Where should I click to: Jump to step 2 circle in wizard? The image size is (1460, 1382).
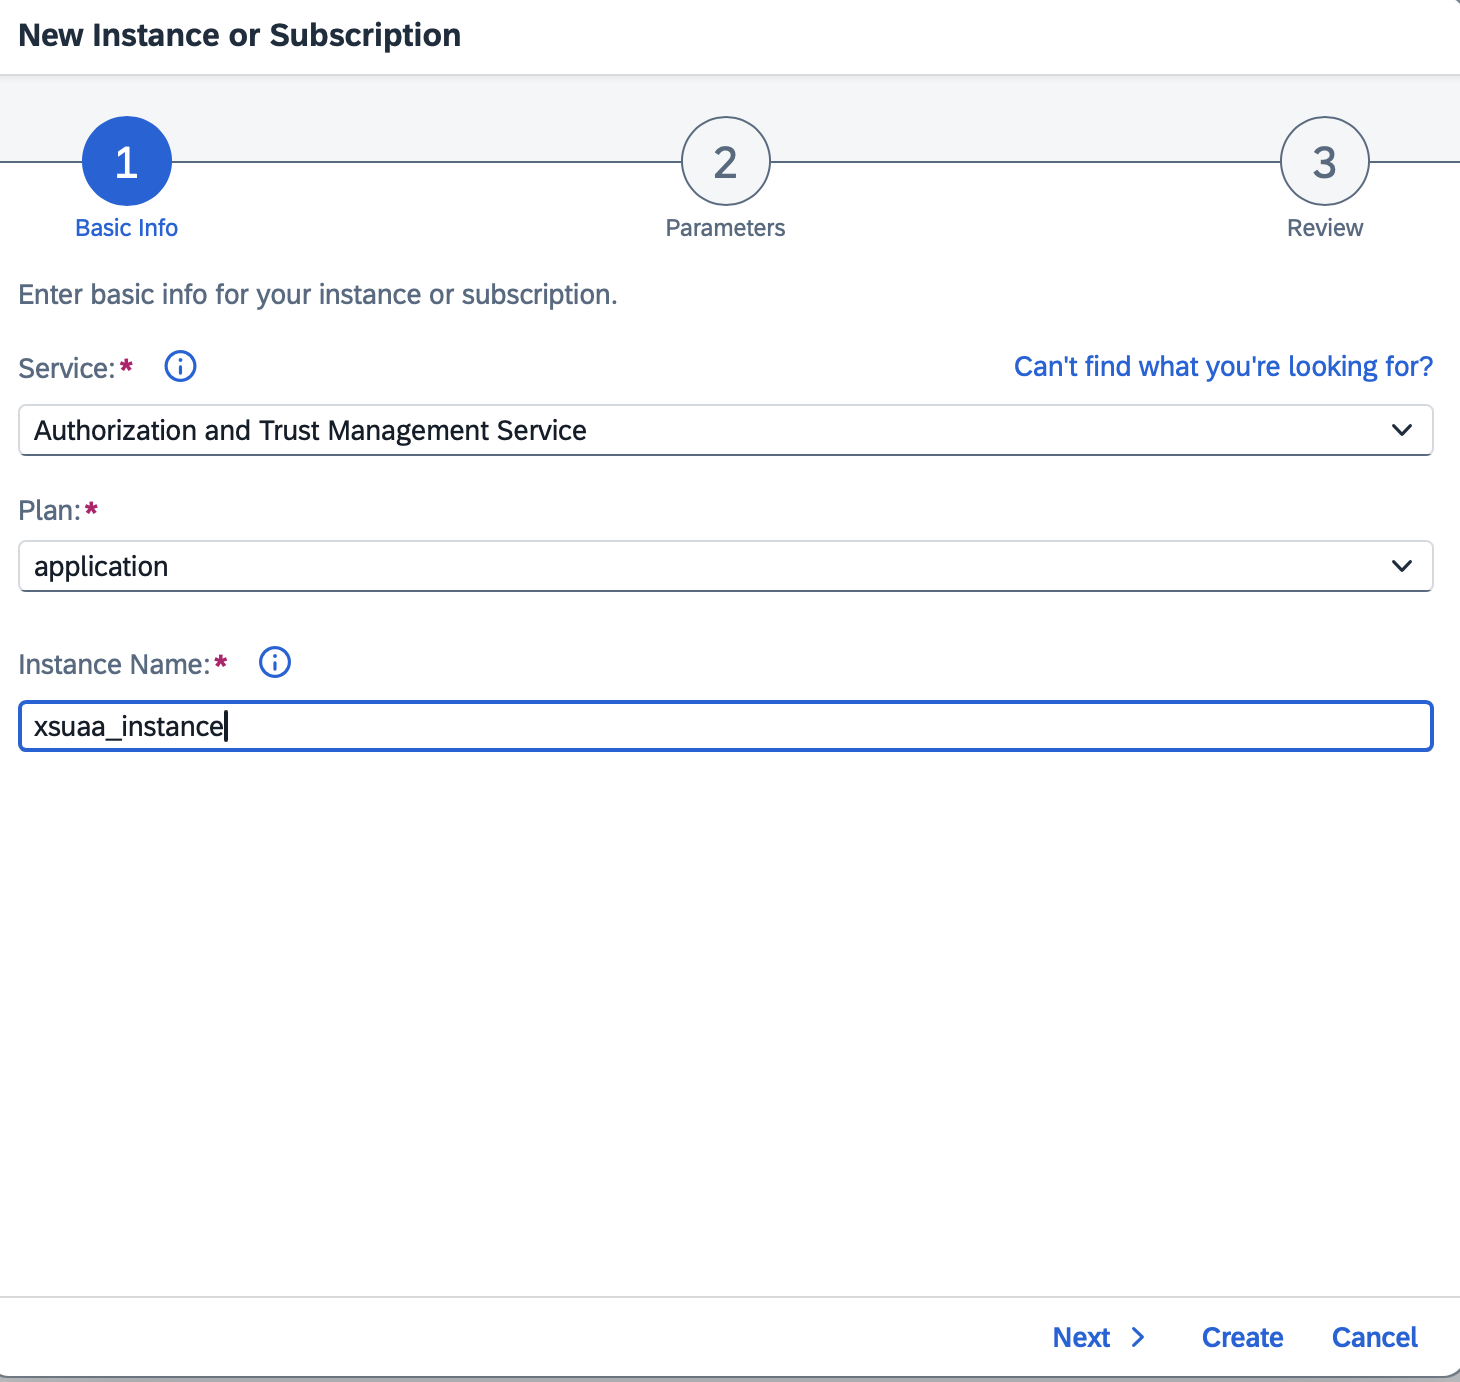click(x=725, y=161)
